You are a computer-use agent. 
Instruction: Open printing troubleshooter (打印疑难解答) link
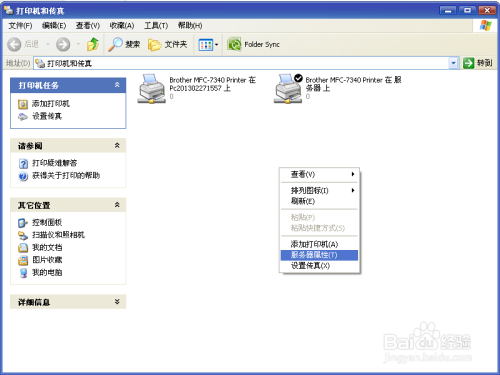pos(54,163)
